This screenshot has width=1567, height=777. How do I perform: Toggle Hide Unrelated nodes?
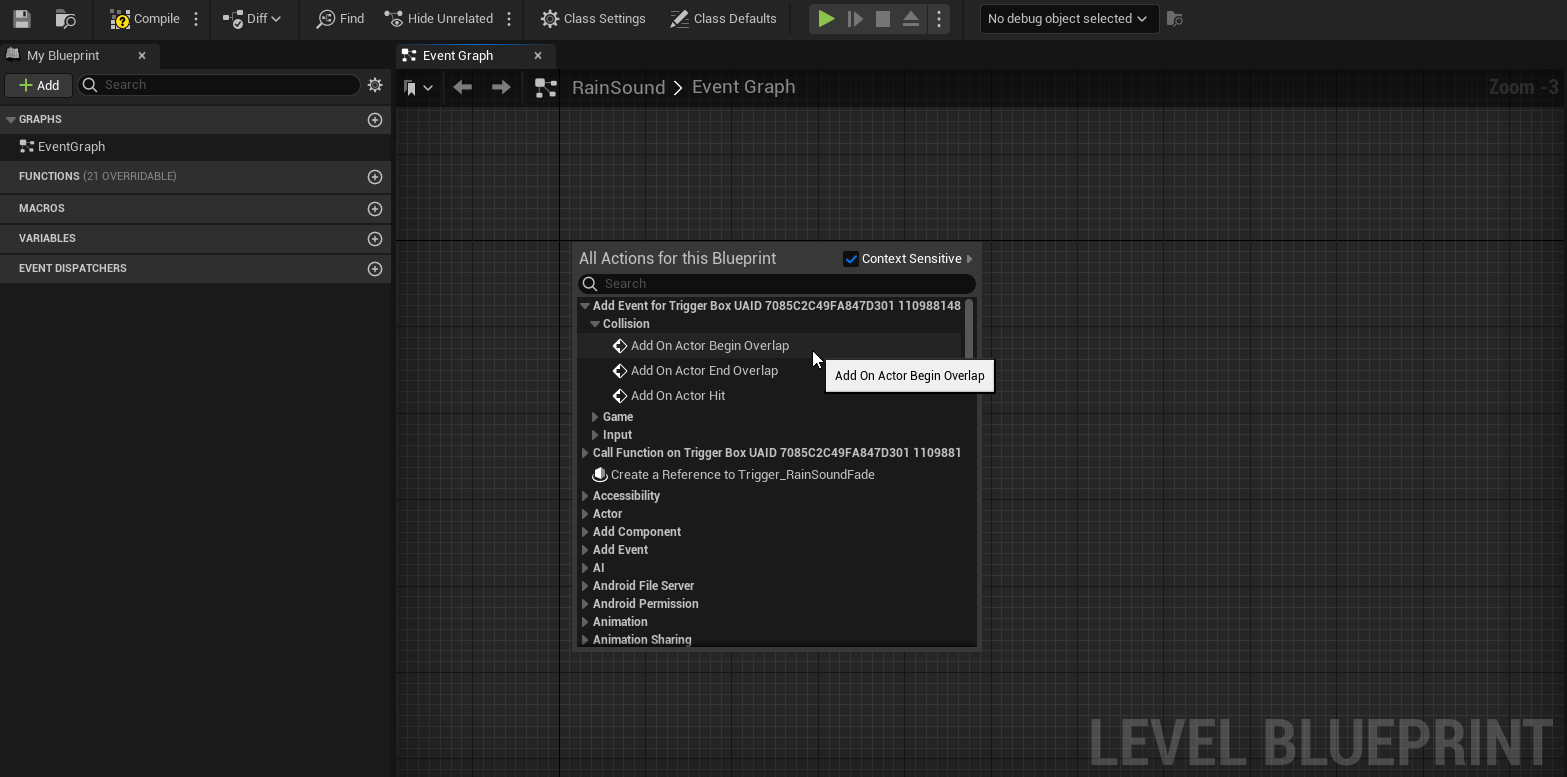(438, 18)
